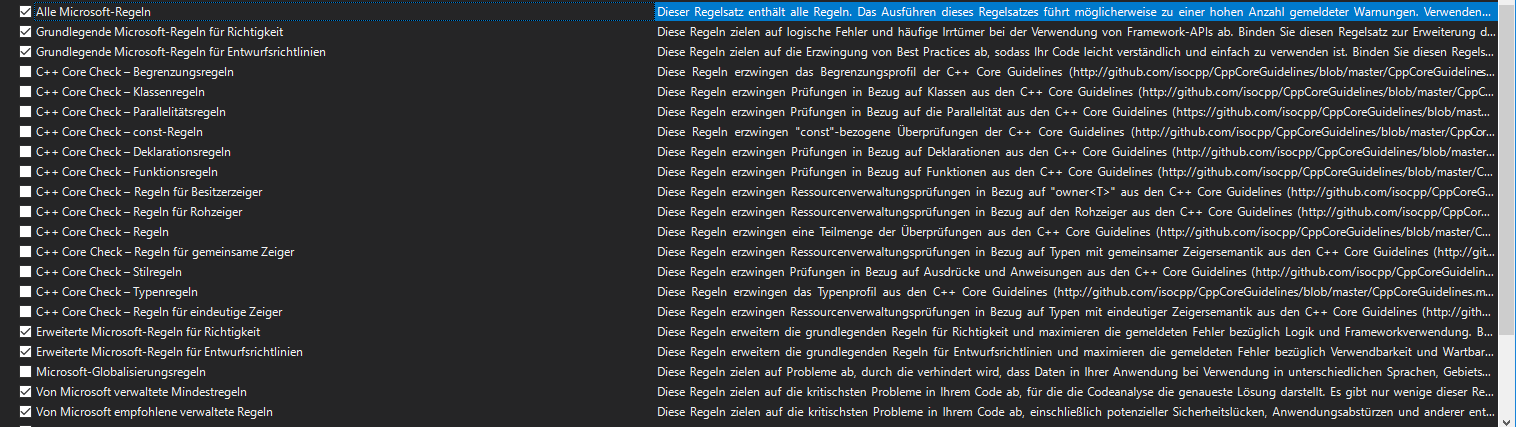Click description 'Prüfungen in Bezug auf Funktionen'

click(x=1077, y=171)
